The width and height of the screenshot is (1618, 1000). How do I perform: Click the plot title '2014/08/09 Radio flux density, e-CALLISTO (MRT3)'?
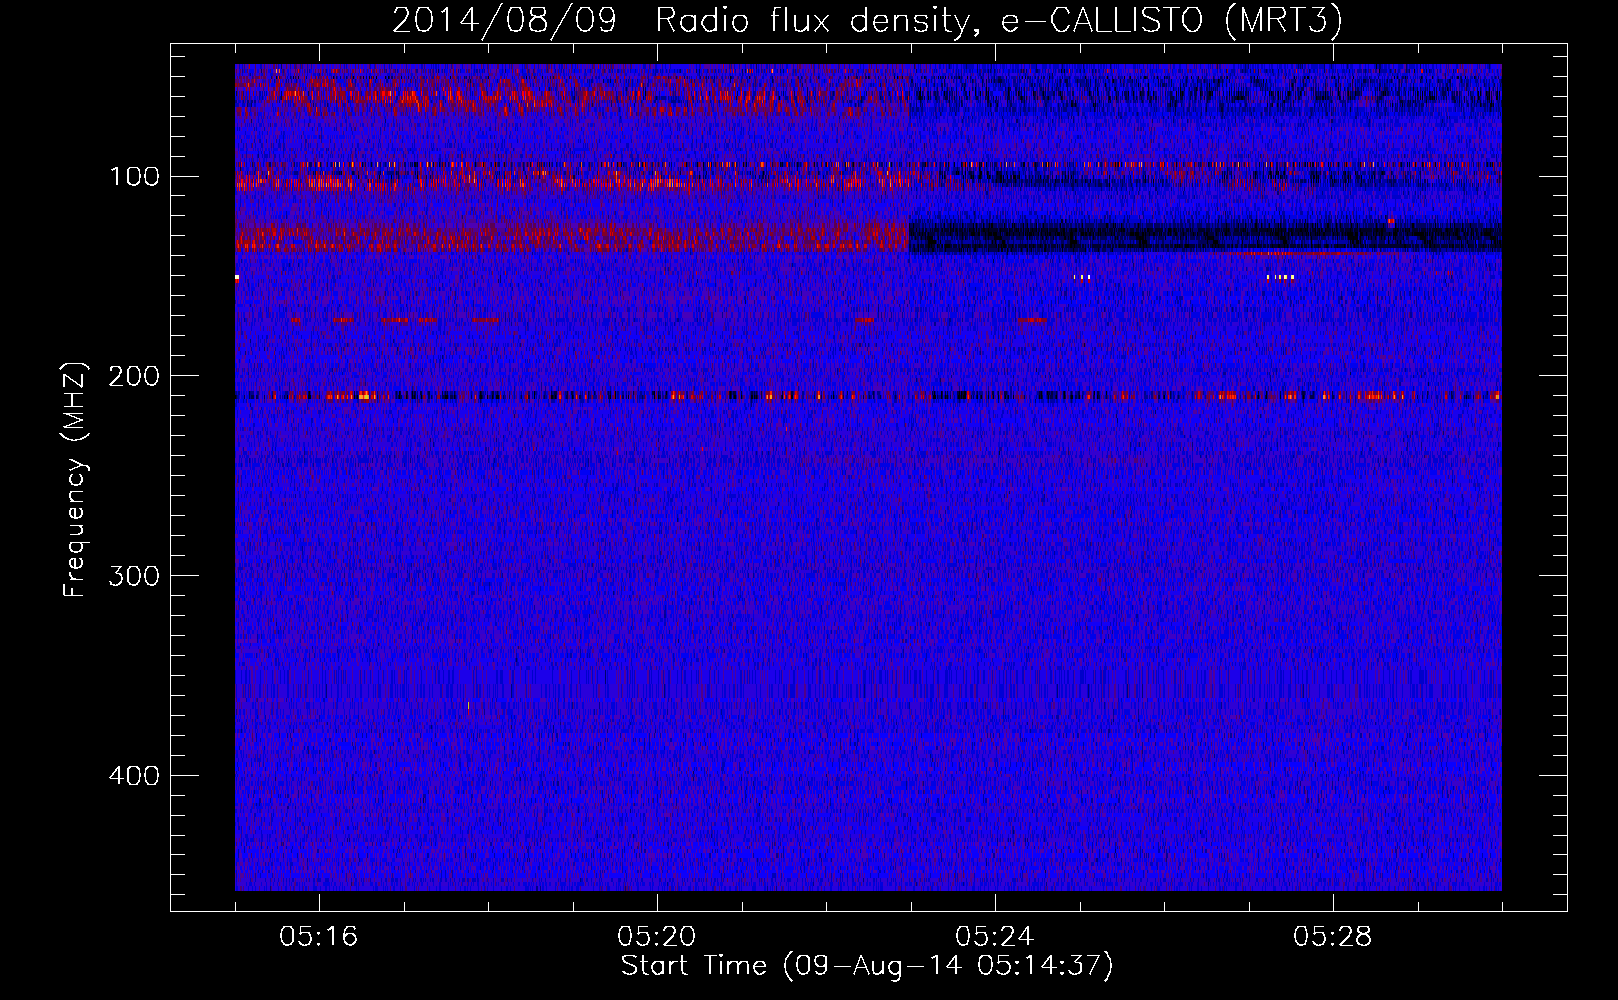tap(867, 20)
